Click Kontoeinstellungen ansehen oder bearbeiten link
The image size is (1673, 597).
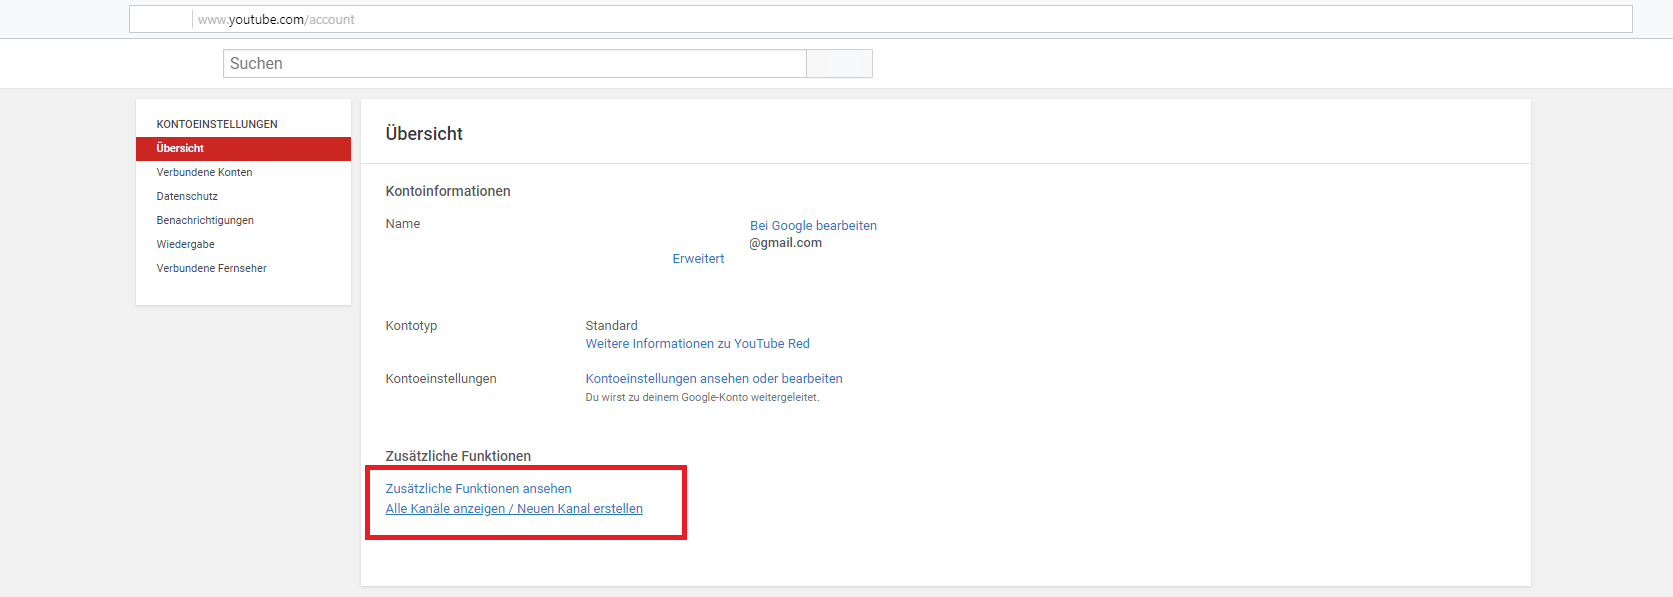tap(714, 378)
